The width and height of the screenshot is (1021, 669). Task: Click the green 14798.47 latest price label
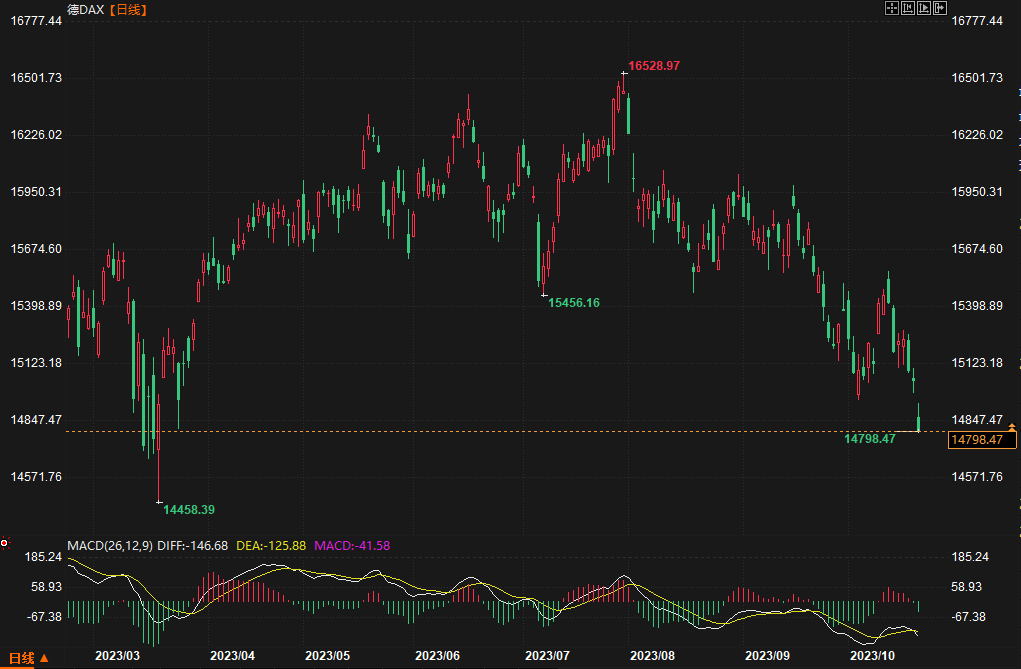pos(870,438)
